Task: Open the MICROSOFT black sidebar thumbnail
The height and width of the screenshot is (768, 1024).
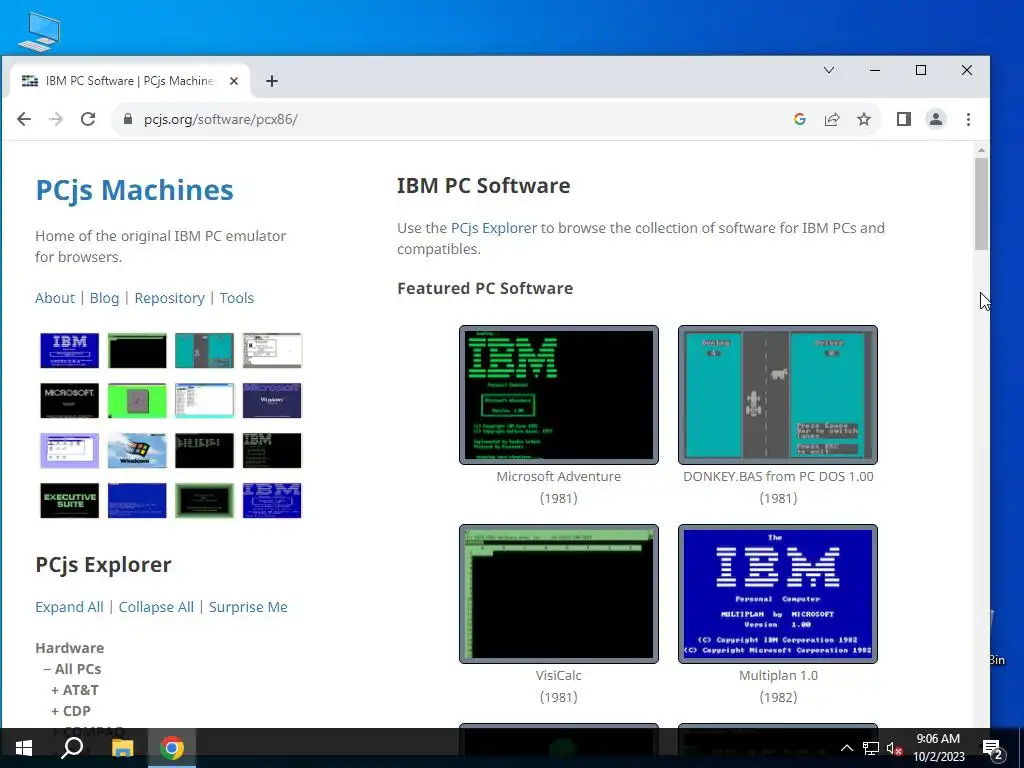Action: click(x=69, y=400)
